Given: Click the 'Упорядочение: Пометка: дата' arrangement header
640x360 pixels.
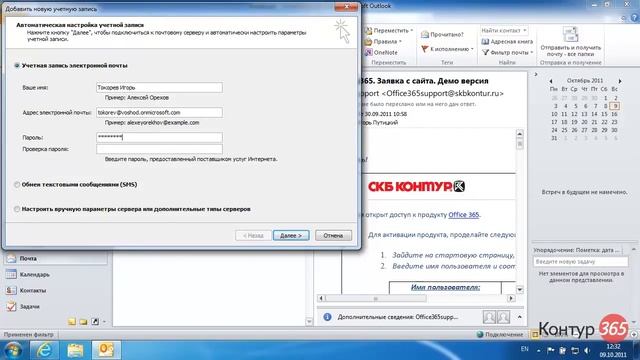Looking at the screenshot, I should [x=577, y=250].
